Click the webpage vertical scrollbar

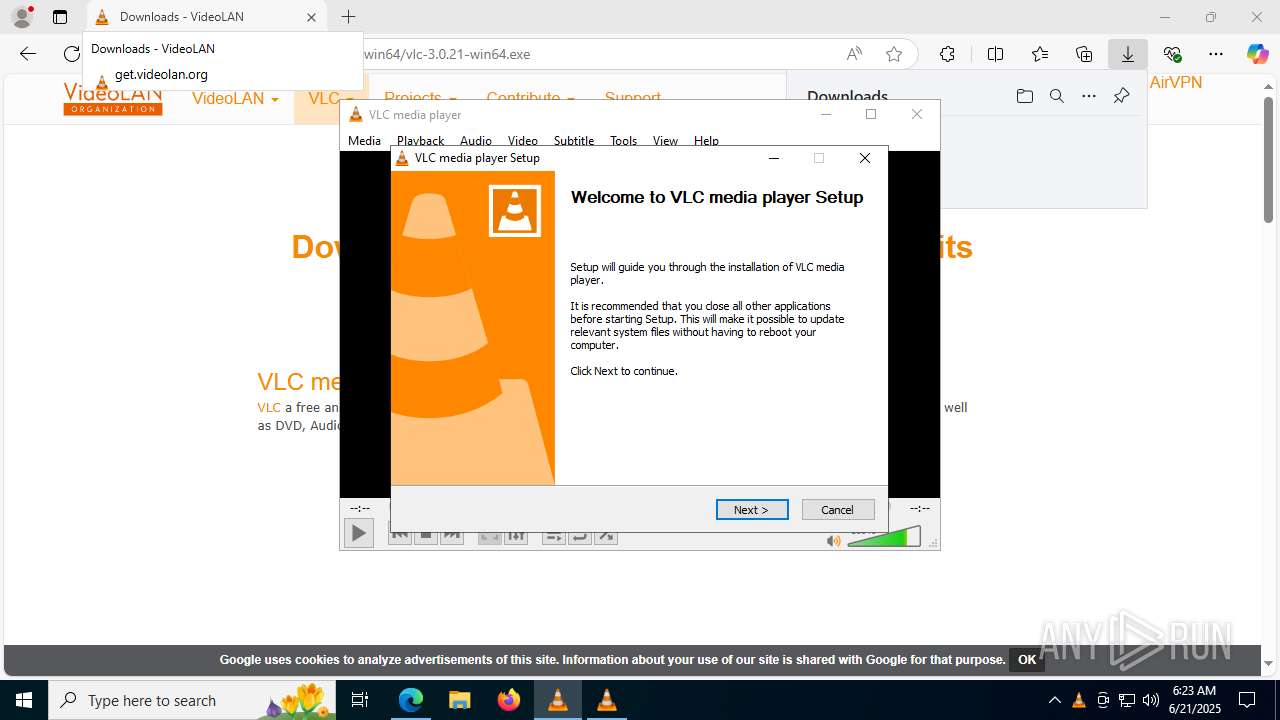[1268, 160]
